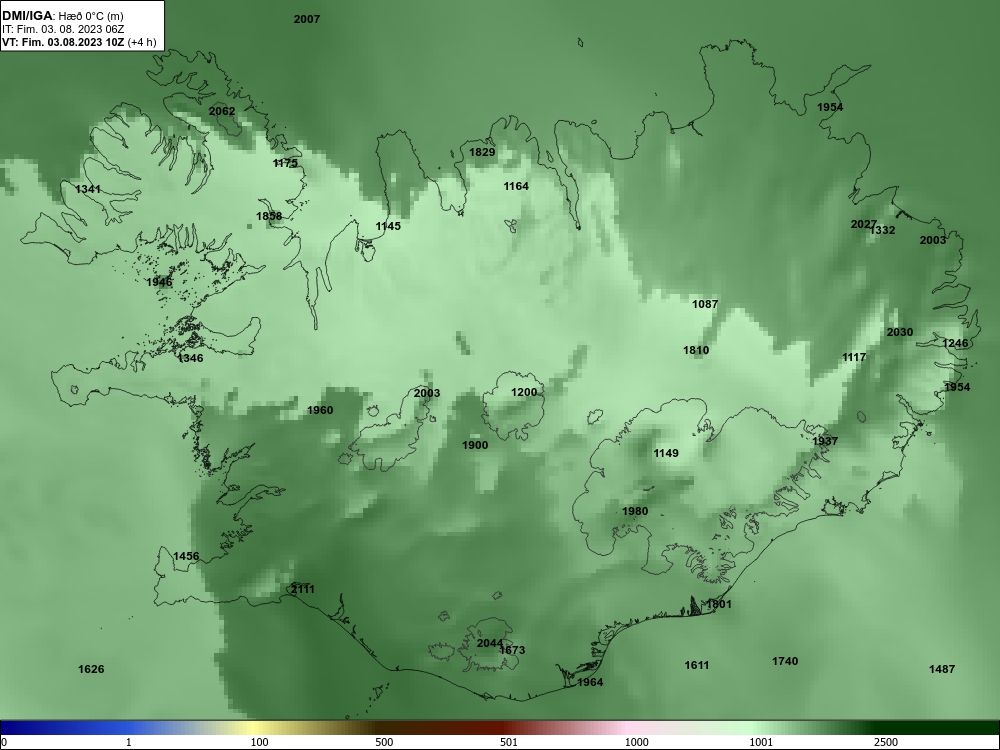The width and height of the screenshot is (1000, 750).
Task: Click the 1810 height value
Action: [x=696, y=350]
